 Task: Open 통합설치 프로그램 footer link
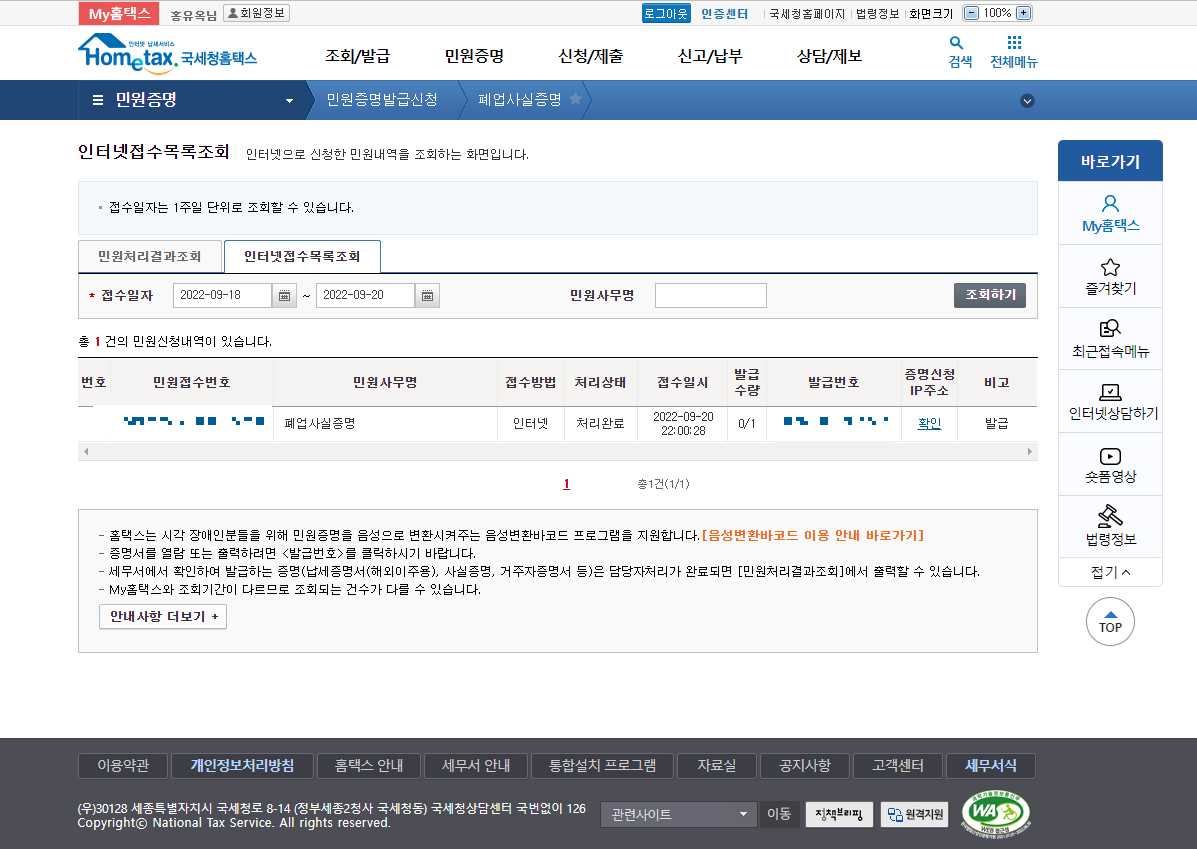pyautogui.click(x=602, y=766)
